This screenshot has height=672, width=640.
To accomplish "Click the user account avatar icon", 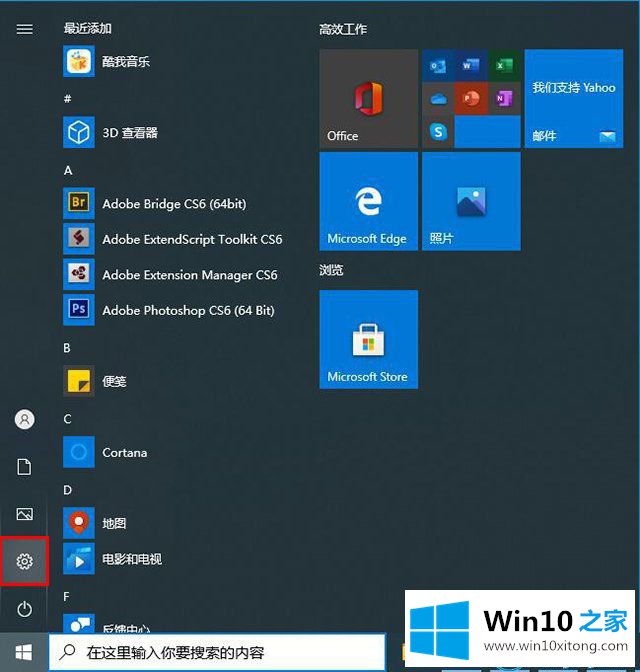I will click(24, 419).
